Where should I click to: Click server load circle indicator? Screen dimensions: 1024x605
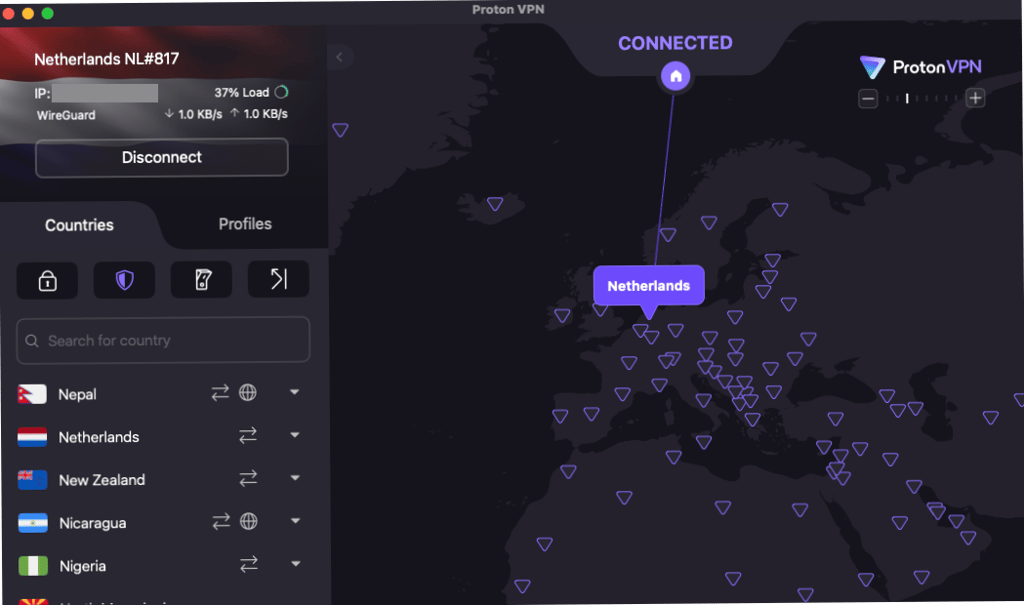(x=281, y=92)
